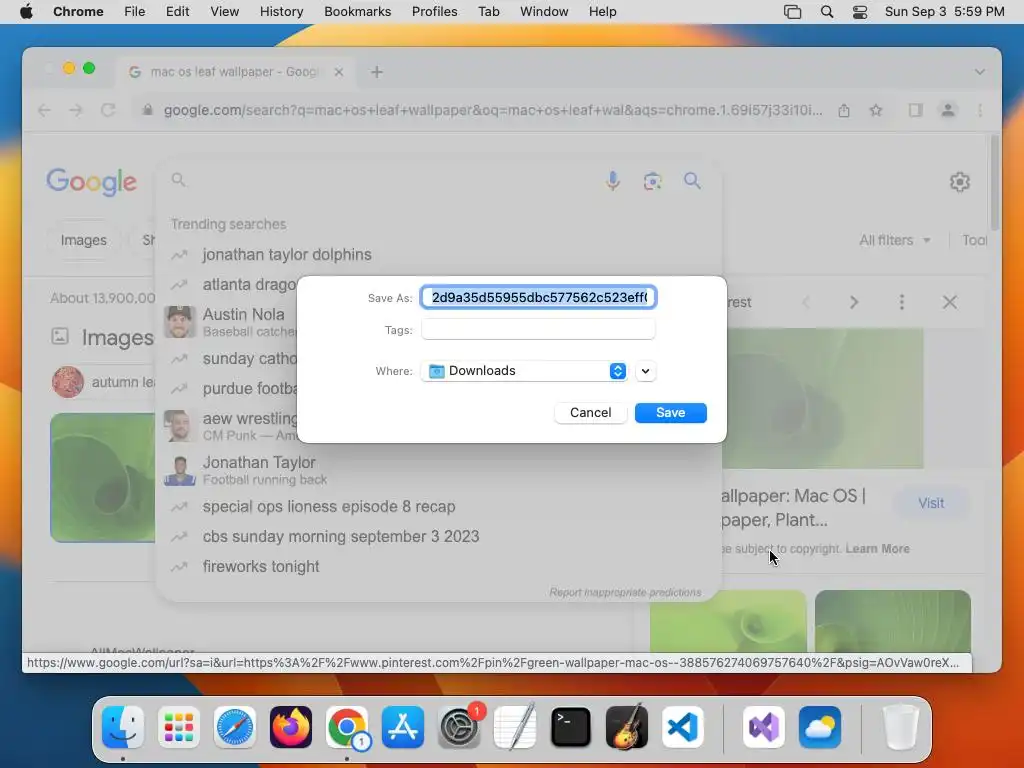The width and height of the screenshot is (1024, 768).
Task: Open the Window menu
Action: click(x=544, y=12)
